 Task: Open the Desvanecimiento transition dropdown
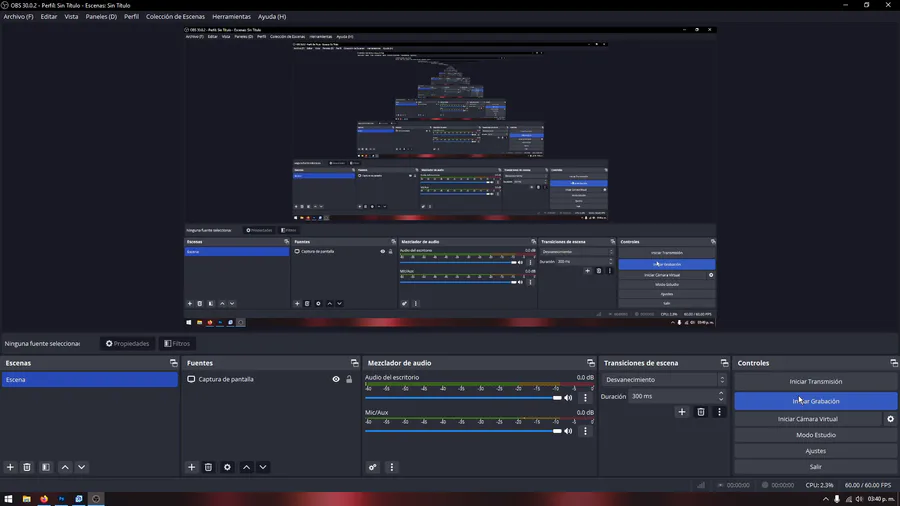pyautogui.click(x=665, y=380)
